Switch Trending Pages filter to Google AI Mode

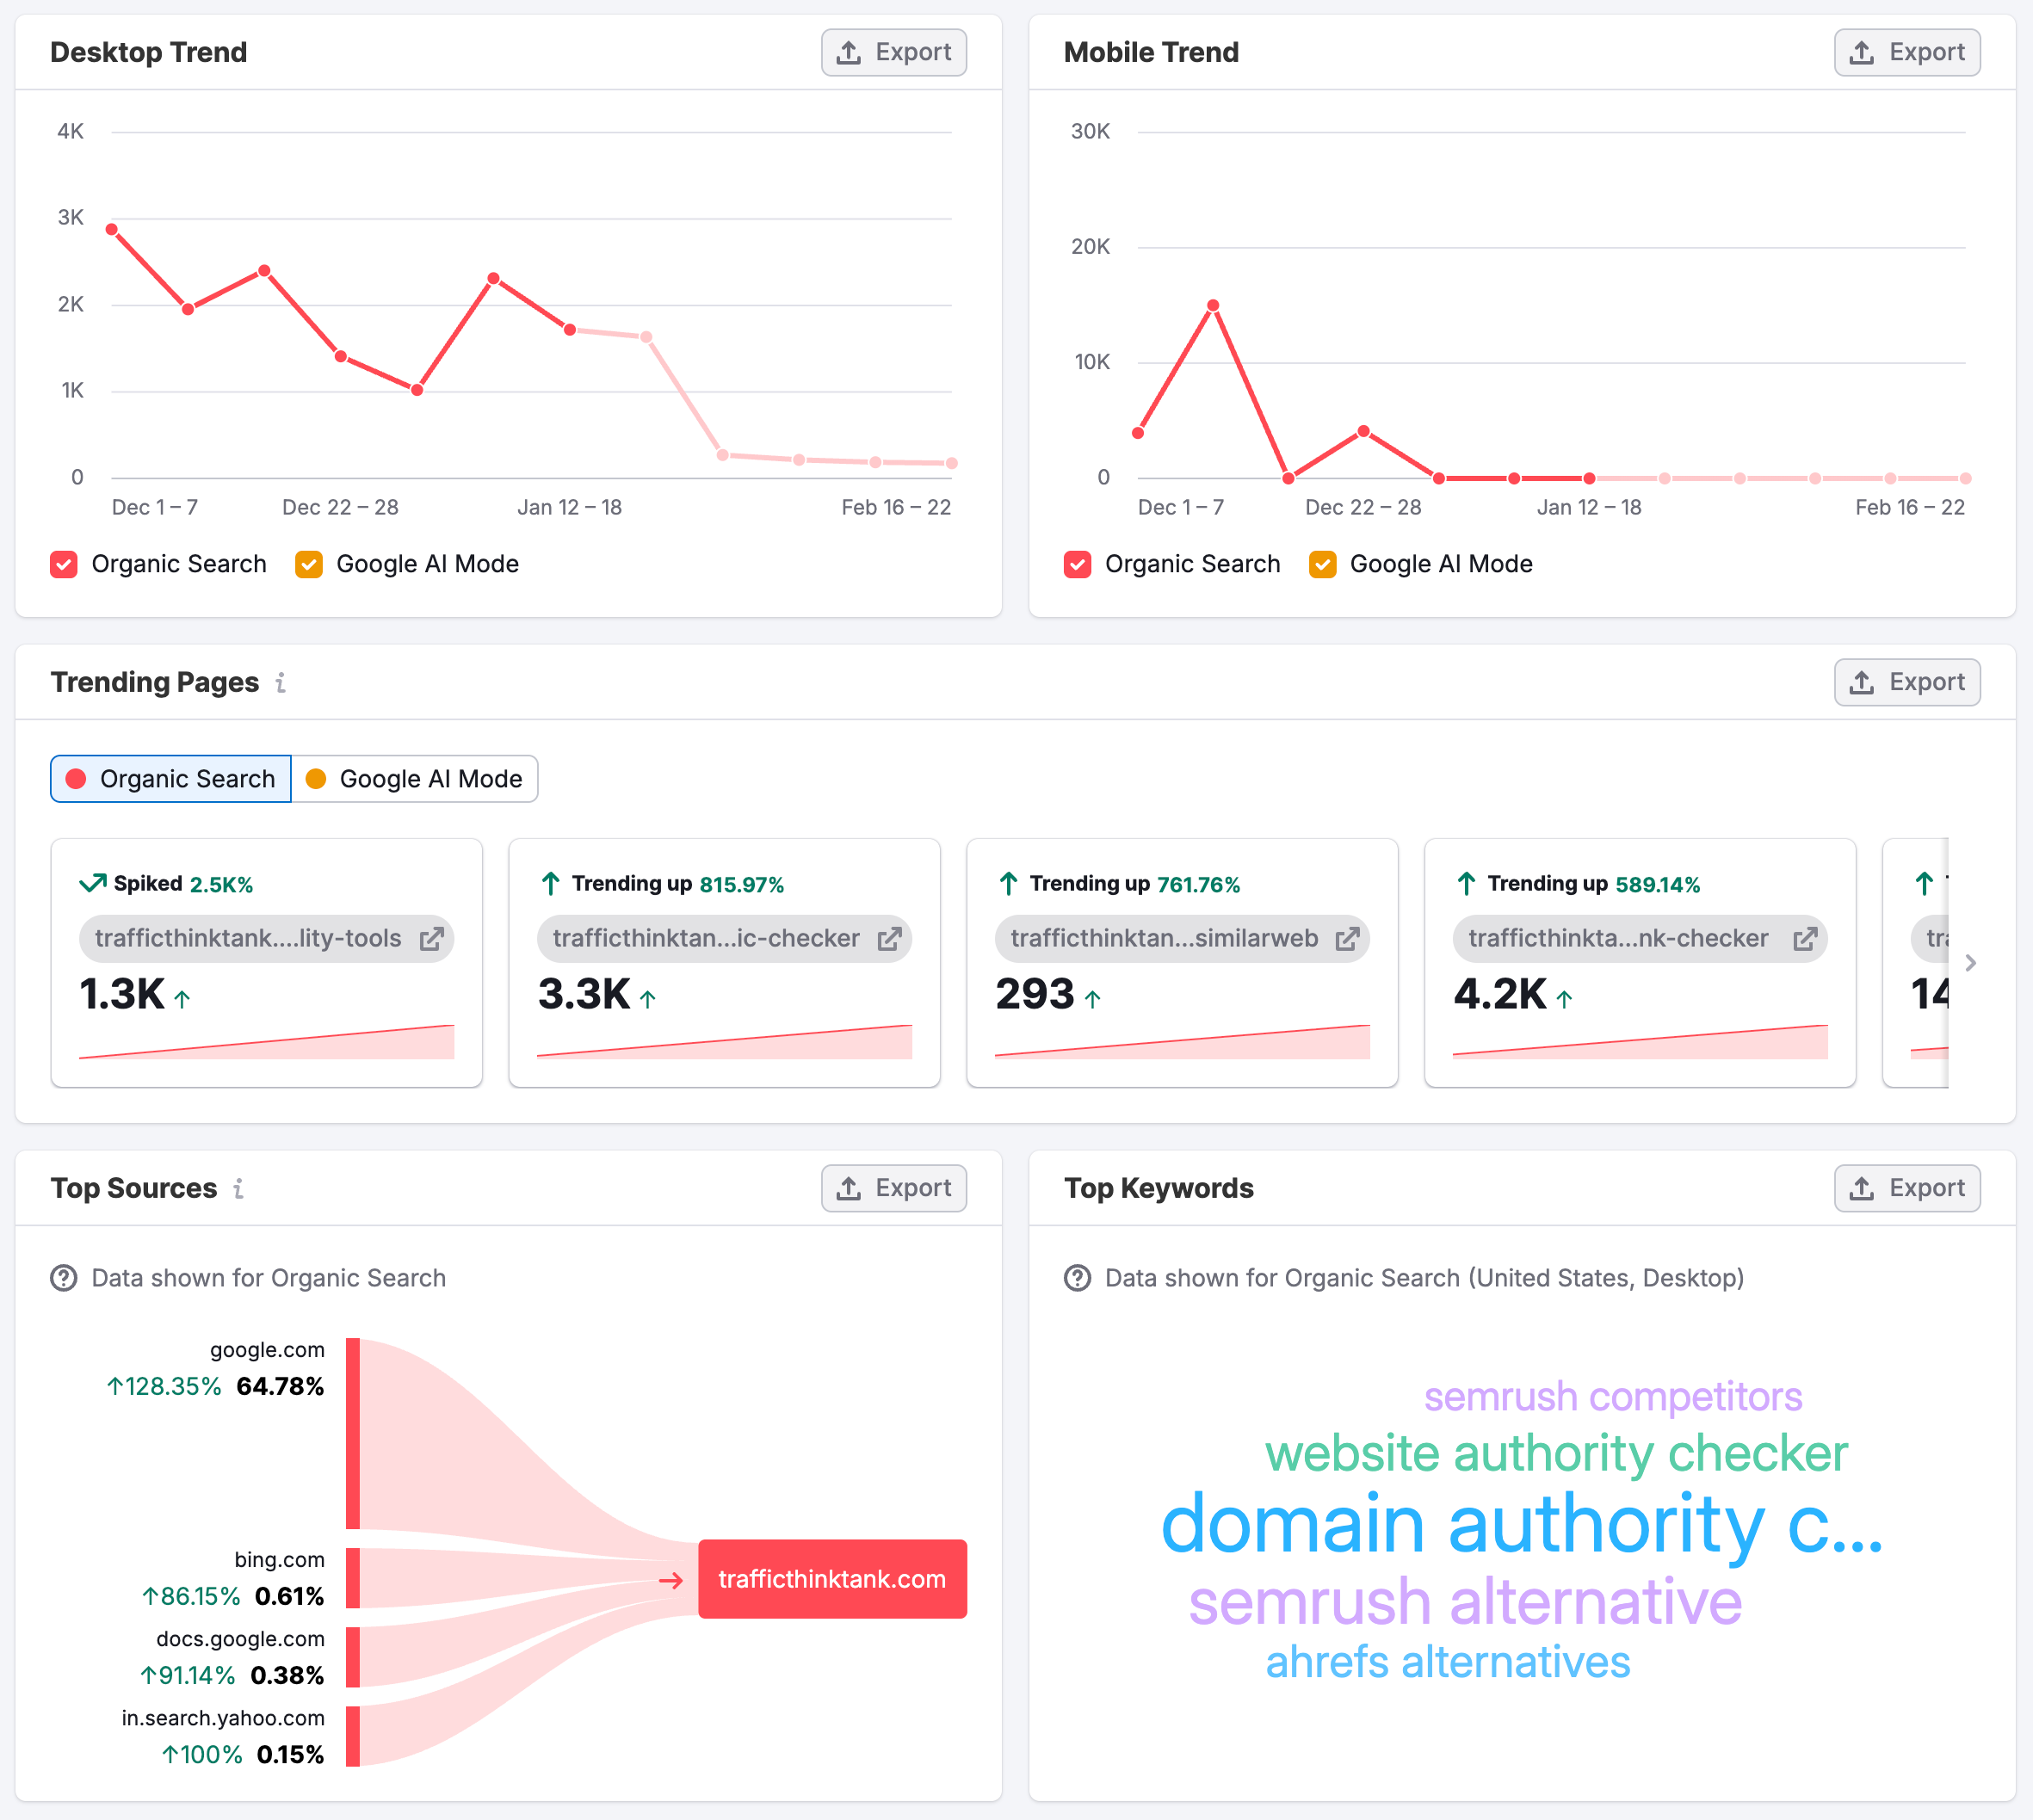[x=416, y=778]
